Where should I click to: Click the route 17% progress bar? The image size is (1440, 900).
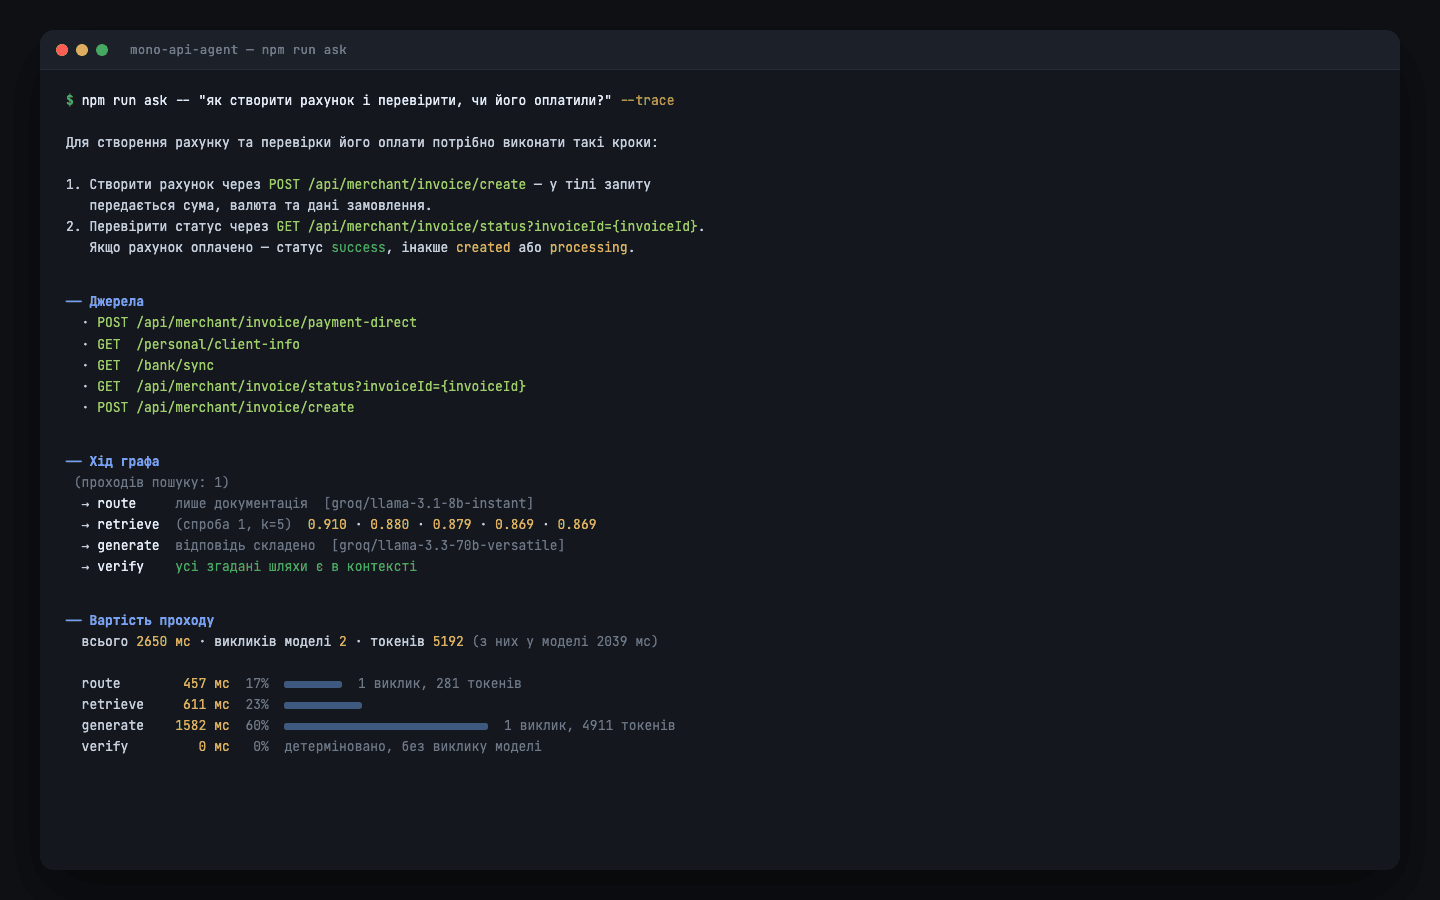[x=313, y=684]
